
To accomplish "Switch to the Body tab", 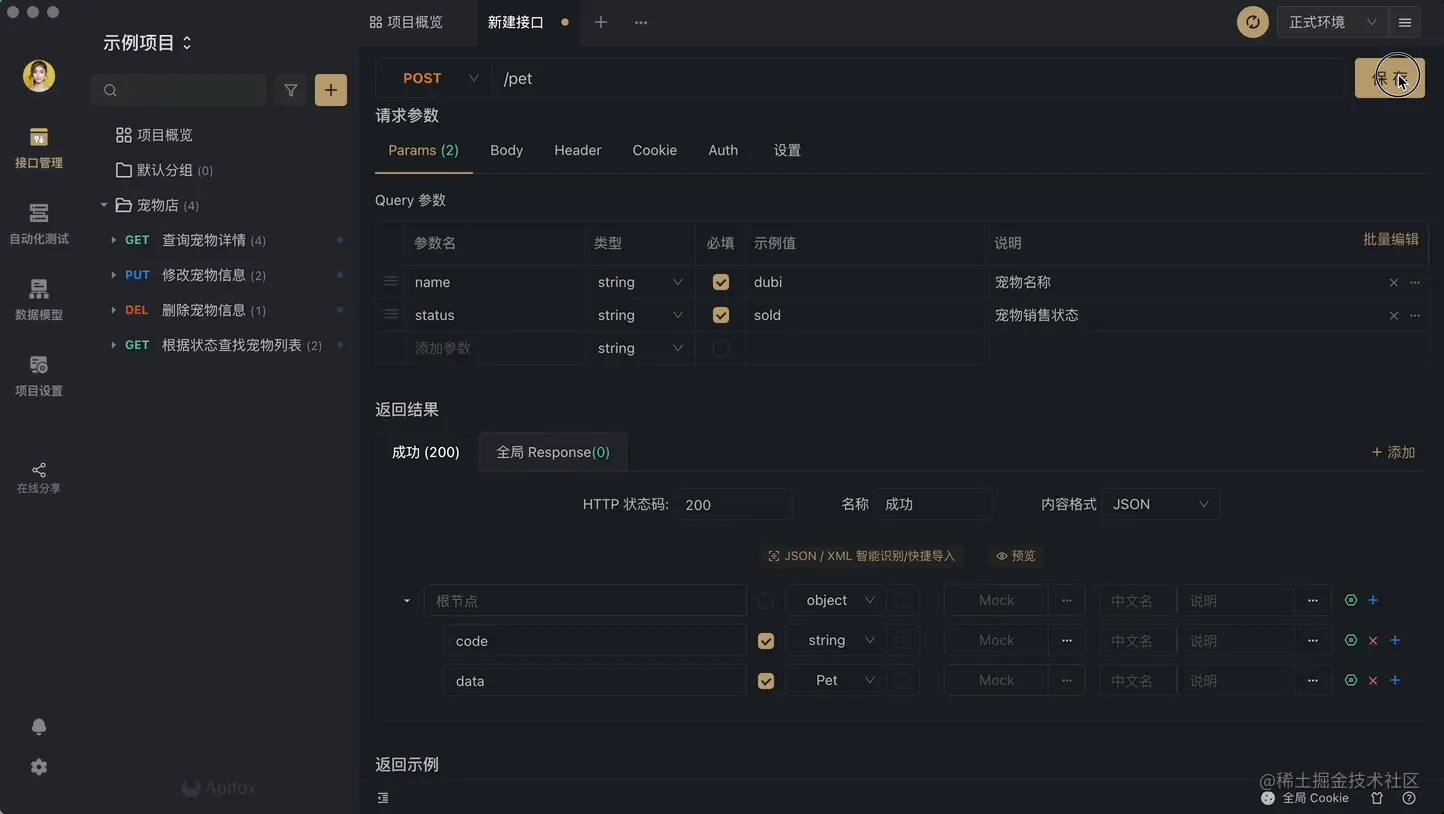I will click(x=506, y=150).
